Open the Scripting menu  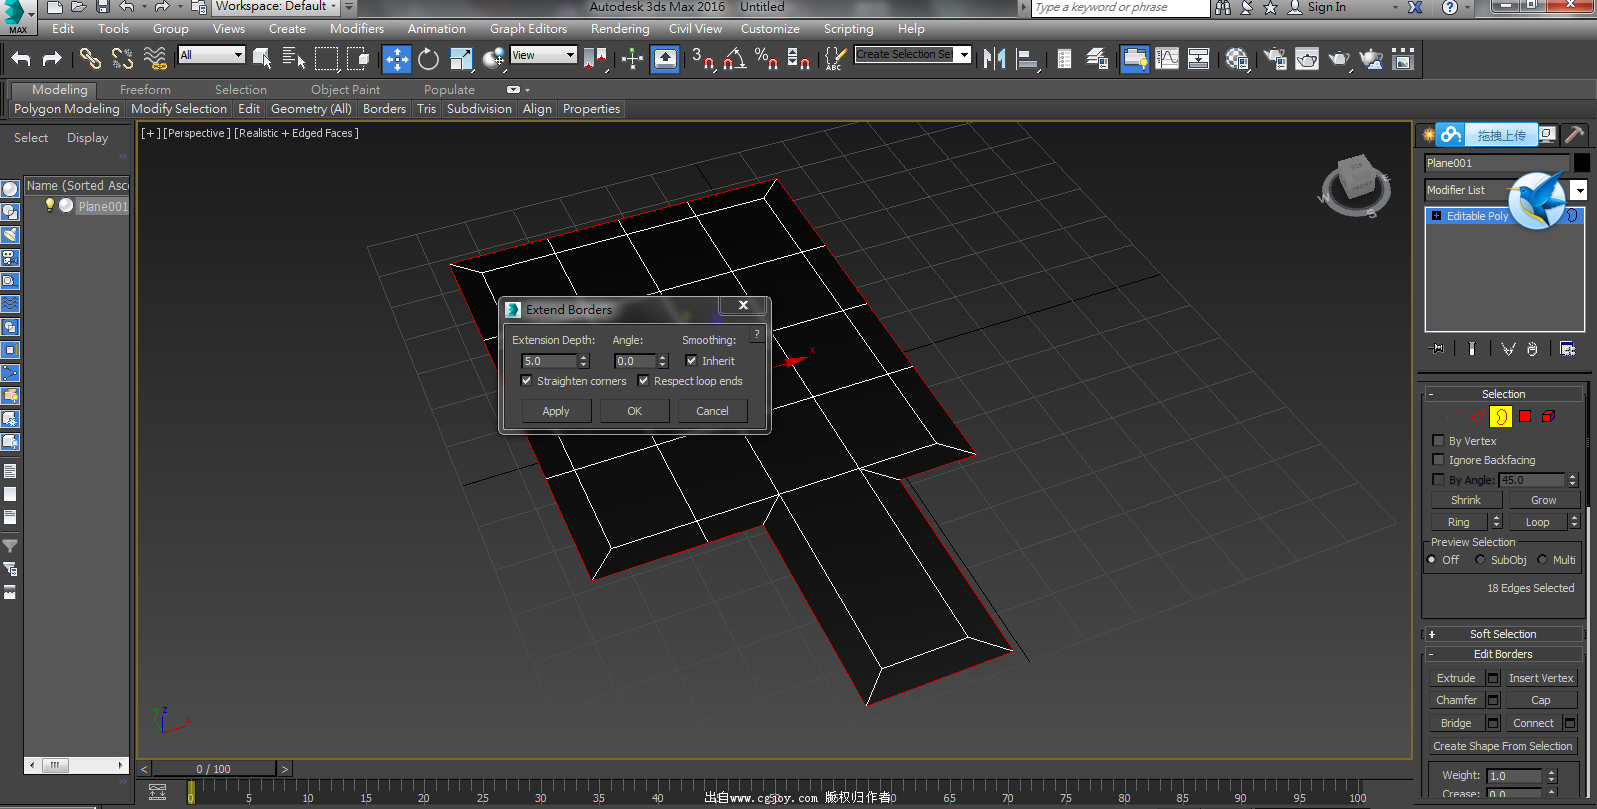click(x=848, y=29)
